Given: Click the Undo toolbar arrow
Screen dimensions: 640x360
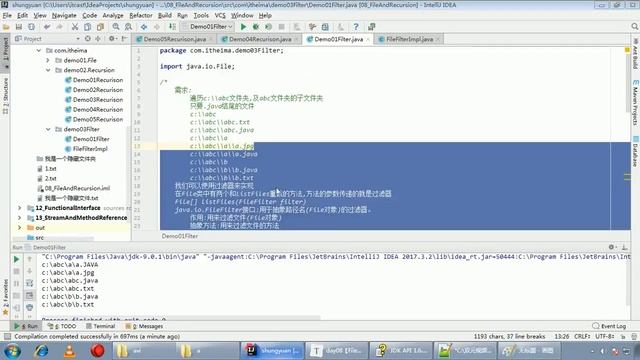Looking at the screenshot, I should coord(47,27).
